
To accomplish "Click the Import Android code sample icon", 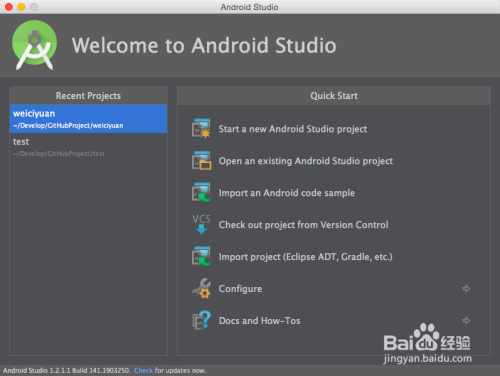I will coord(201,192).
